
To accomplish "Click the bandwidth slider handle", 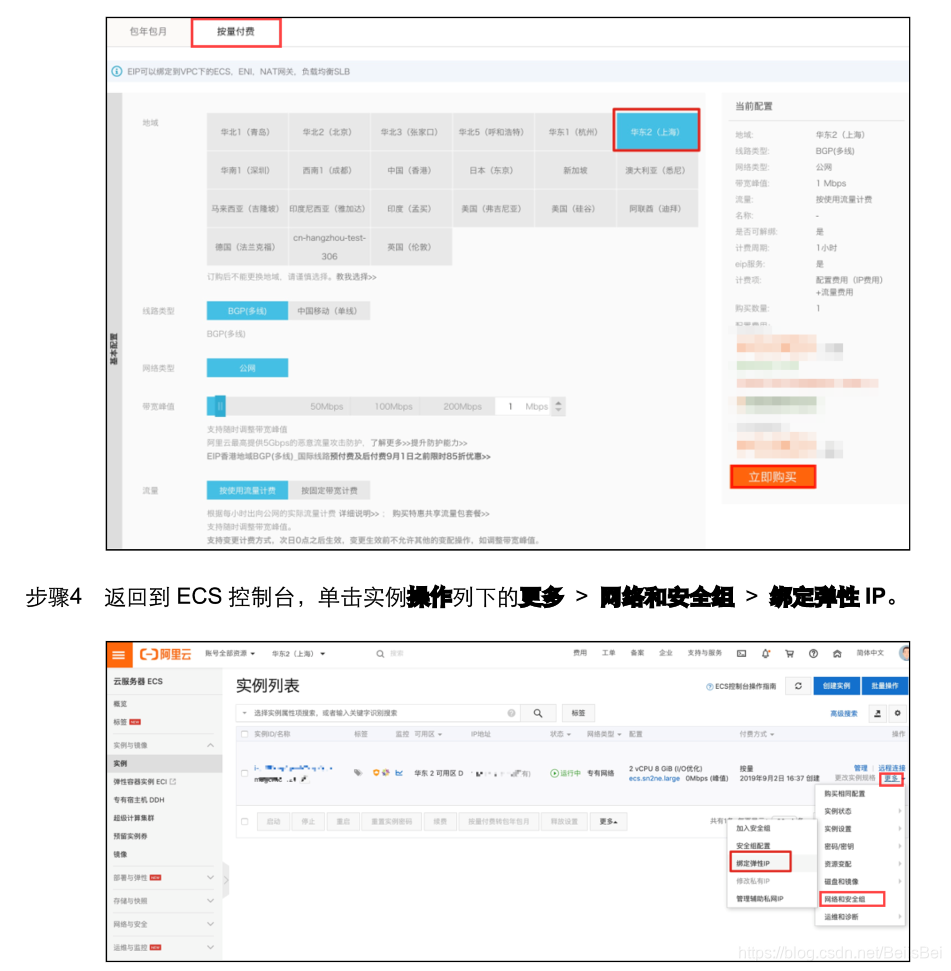I will (x=219, y=406).
